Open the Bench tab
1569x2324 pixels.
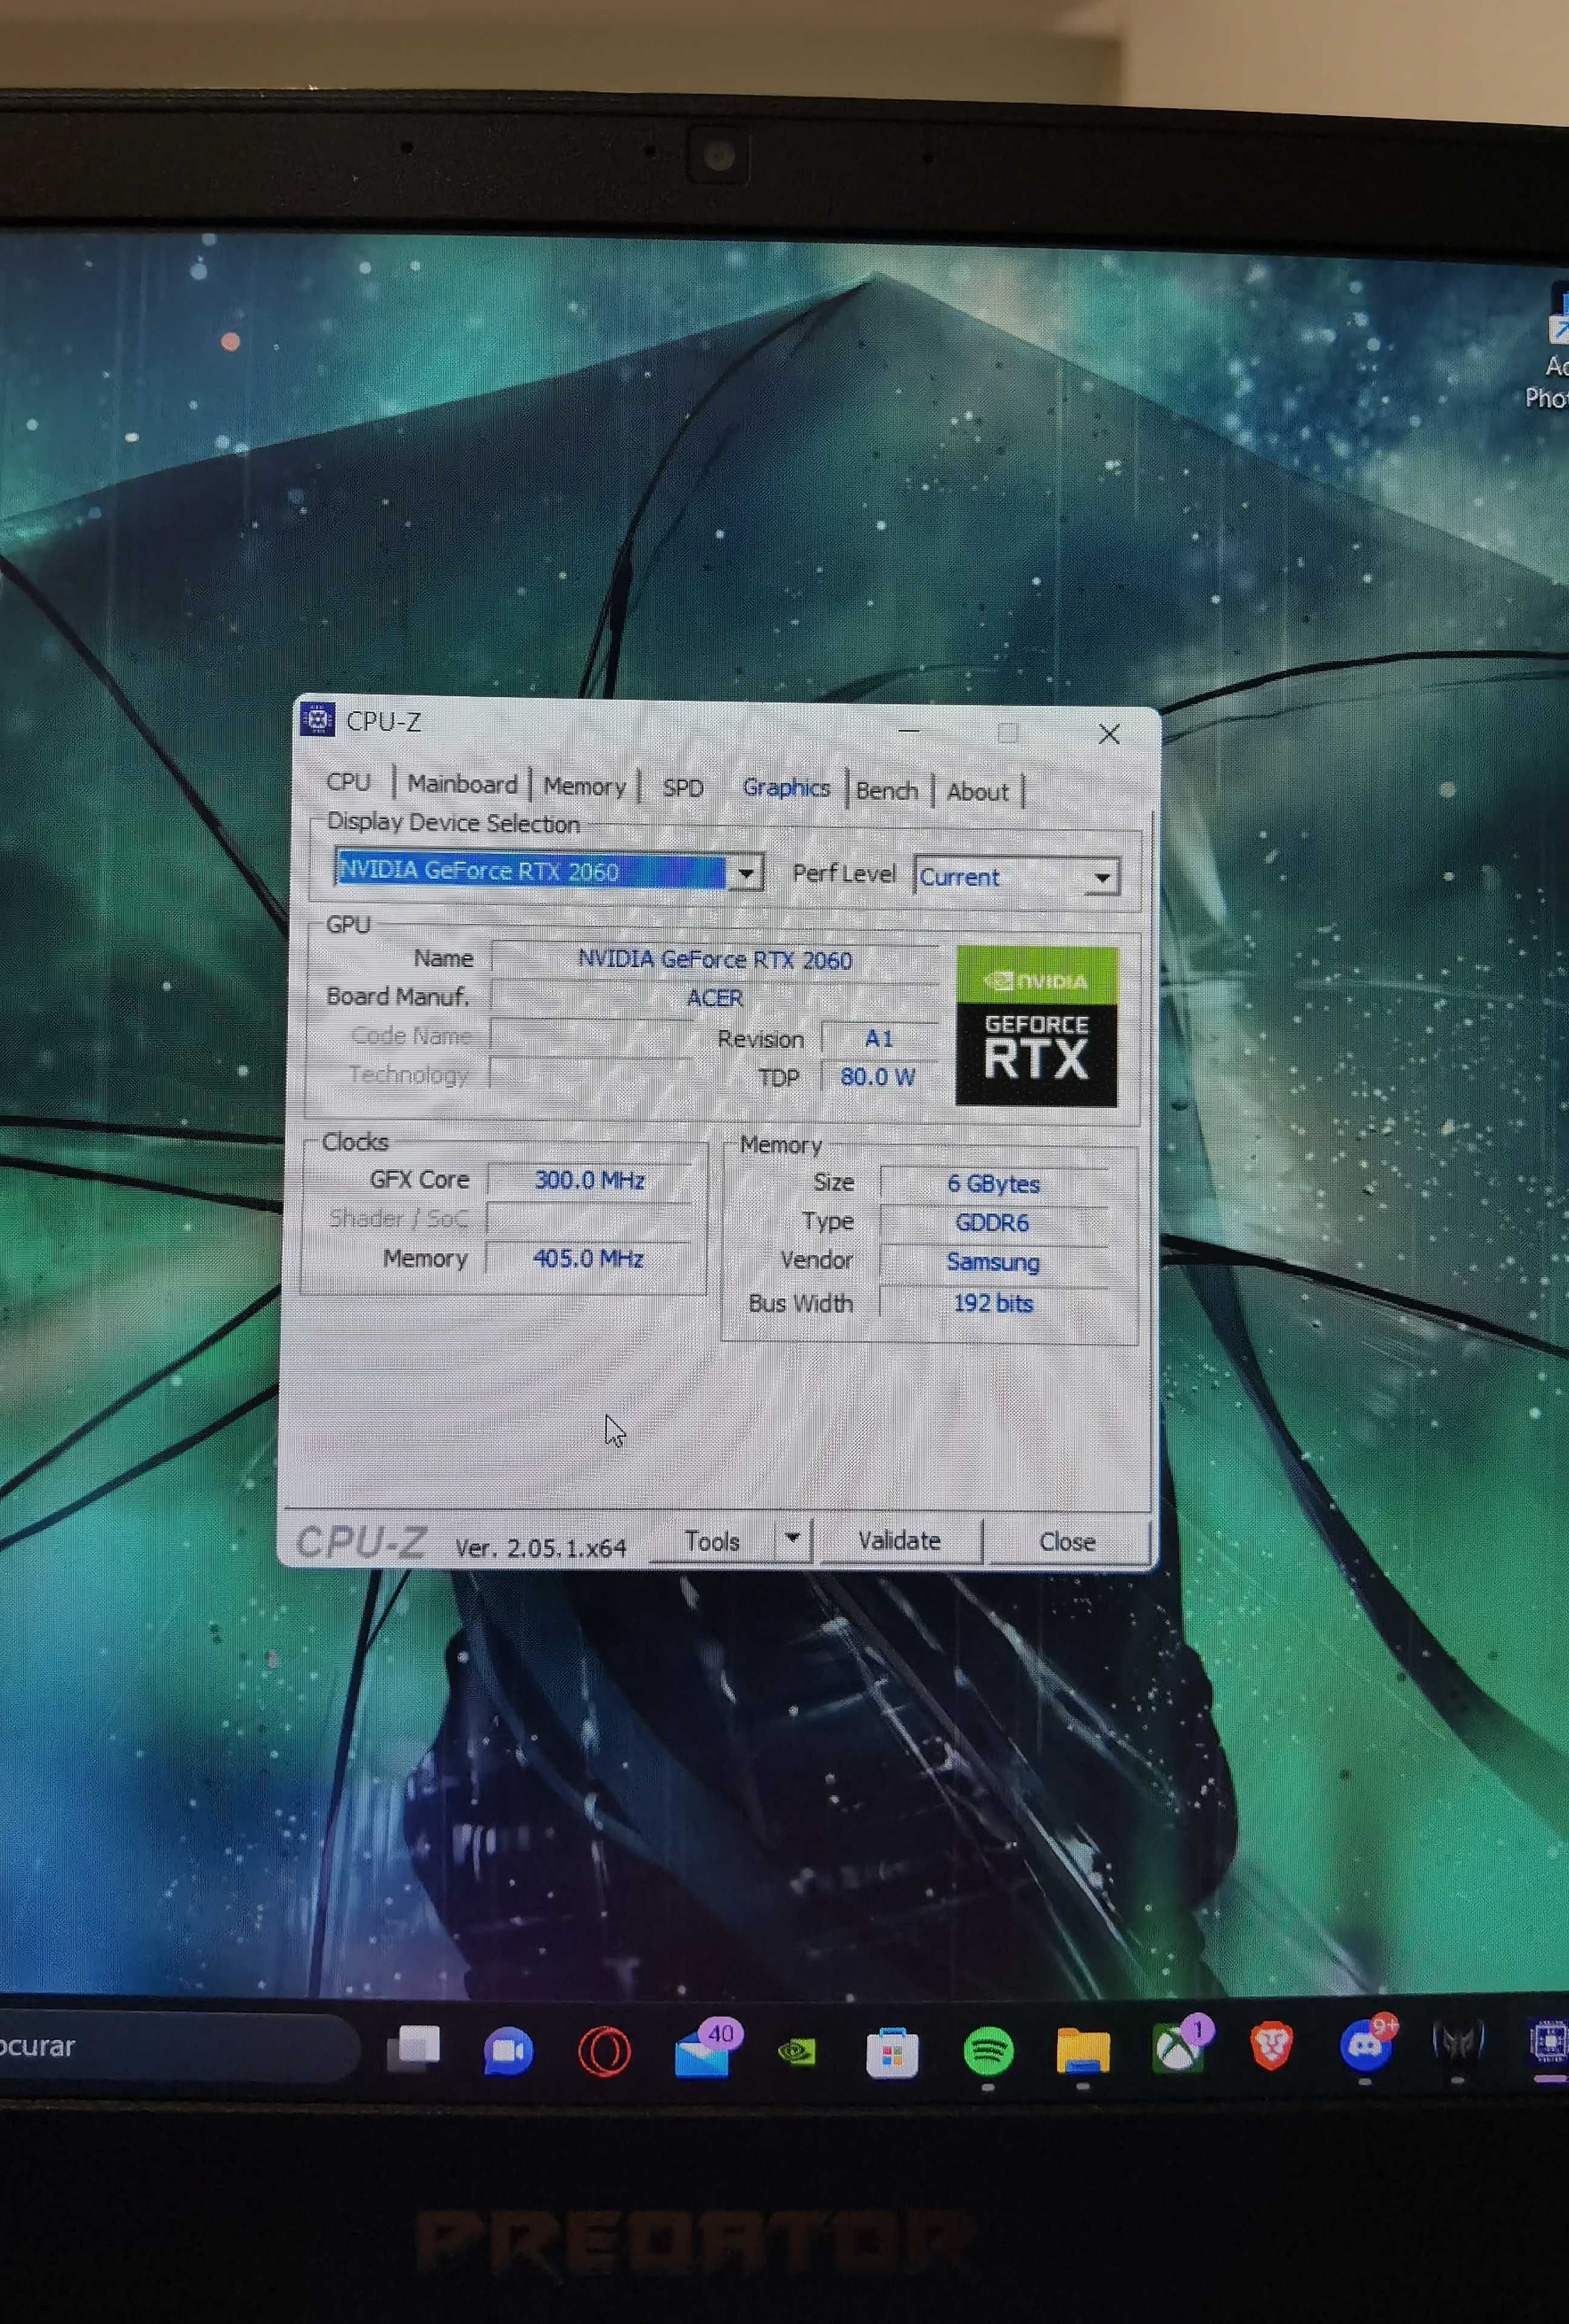tap(887, 790)
